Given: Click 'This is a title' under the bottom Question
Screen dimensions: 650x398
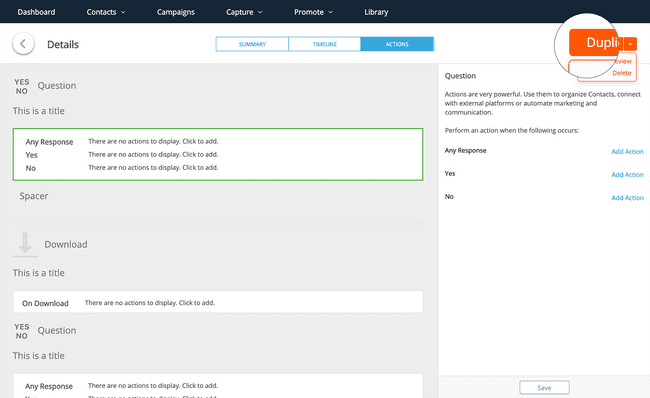Looking at the screenshot, I should (x=39, y=356).
